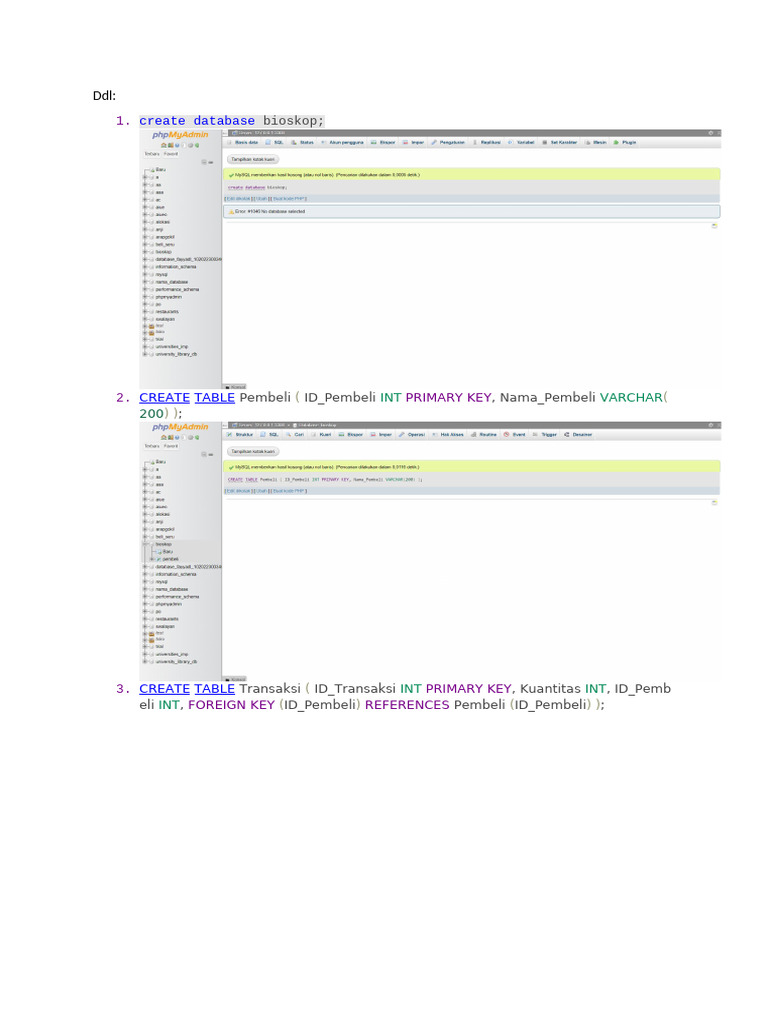Click Baru under expanded bioskop database
Screen dimensions: 768x1024
click(168, 552)
